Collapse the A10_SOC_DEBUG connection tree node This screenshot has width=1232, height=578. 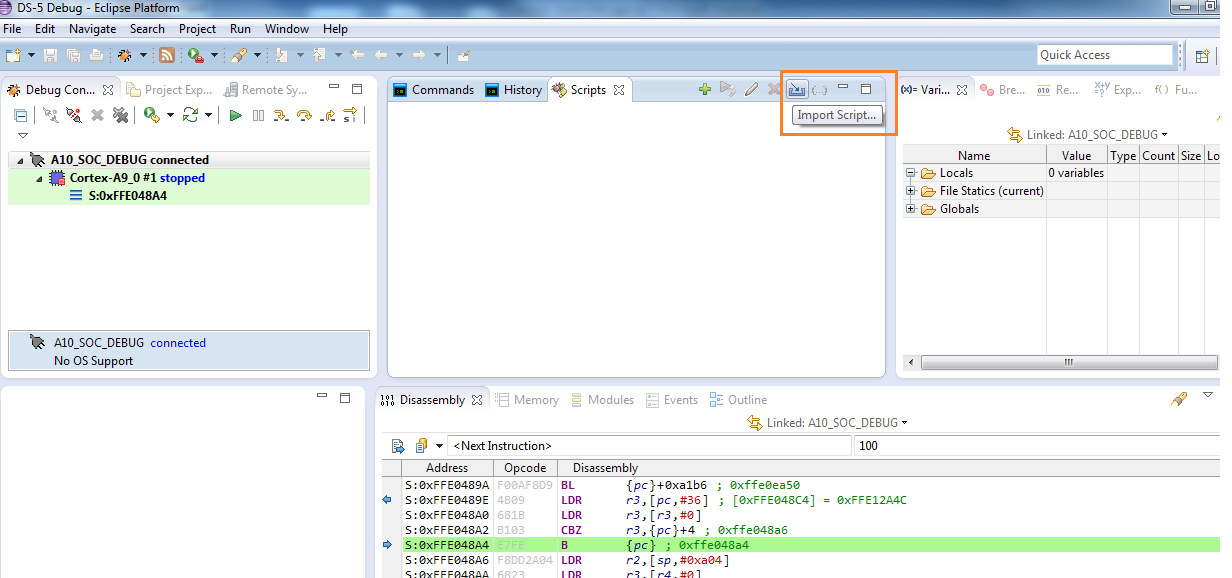point(21,160)
